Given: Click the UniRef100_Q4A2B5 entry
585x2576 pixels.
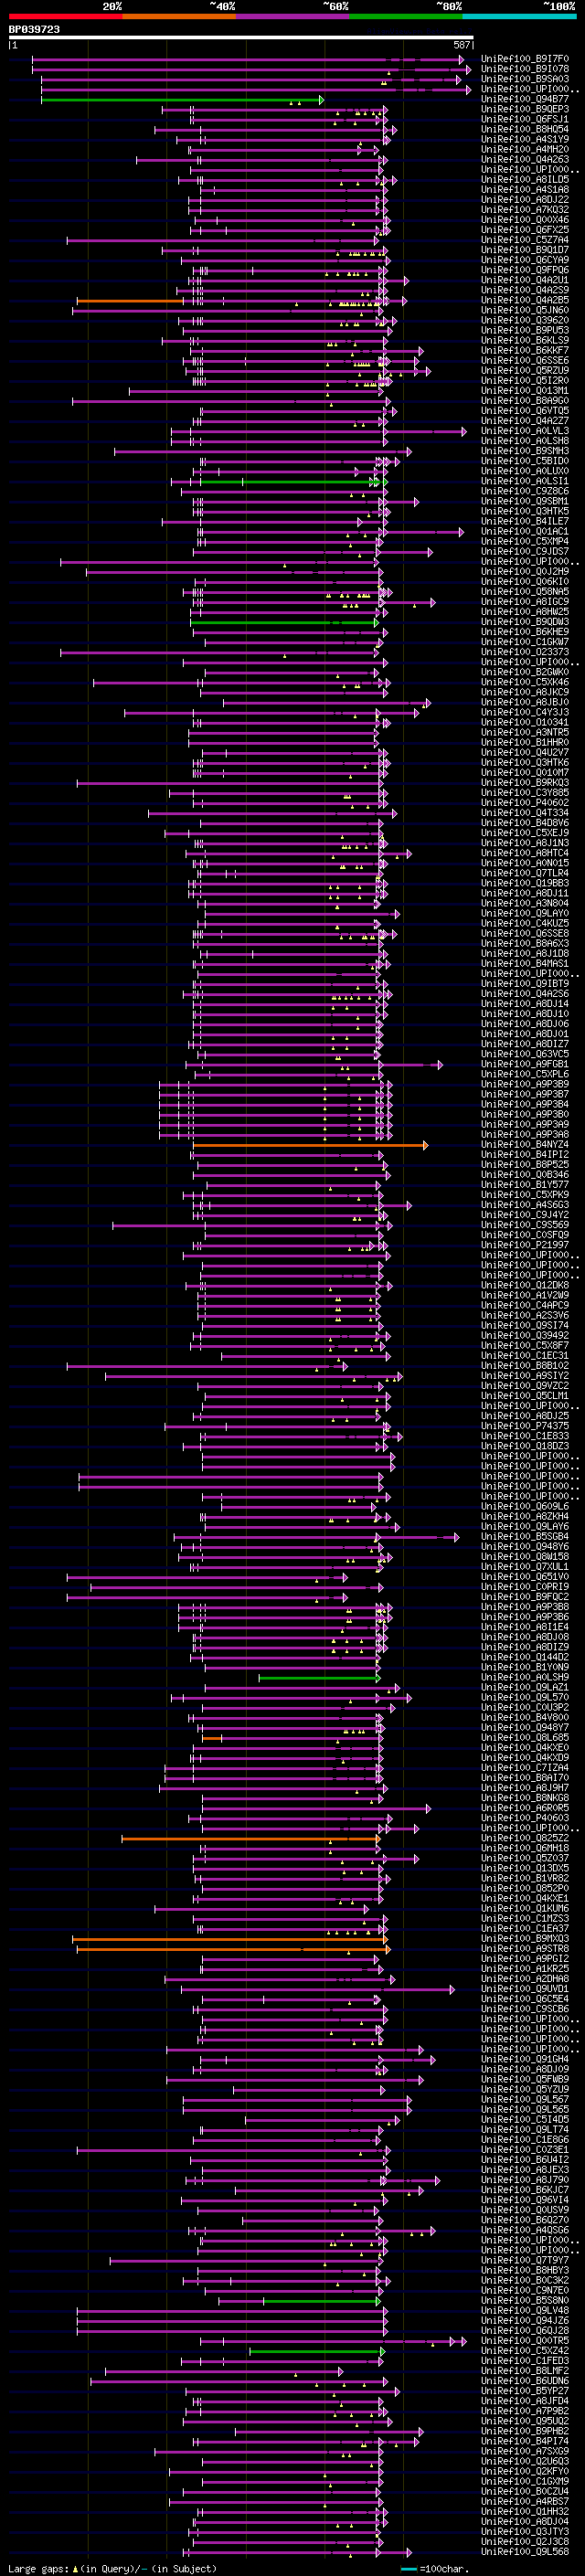Looking at the screenshot, I should click(x=525, y=300).
